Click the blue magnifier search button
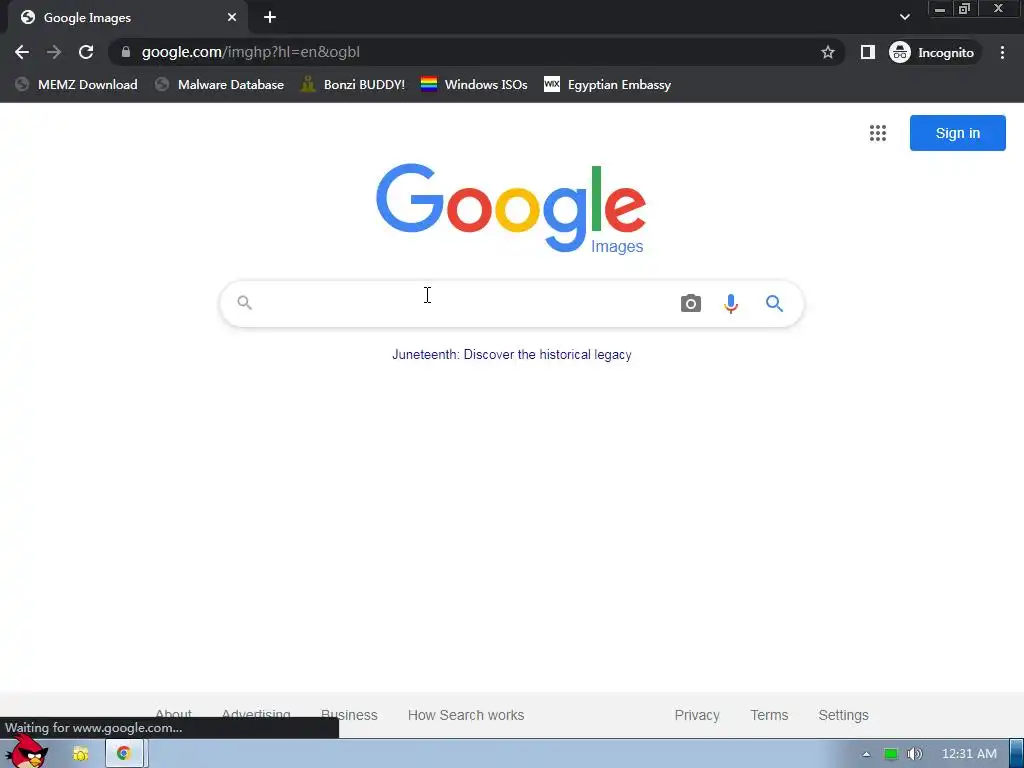 tap(774, 304)
